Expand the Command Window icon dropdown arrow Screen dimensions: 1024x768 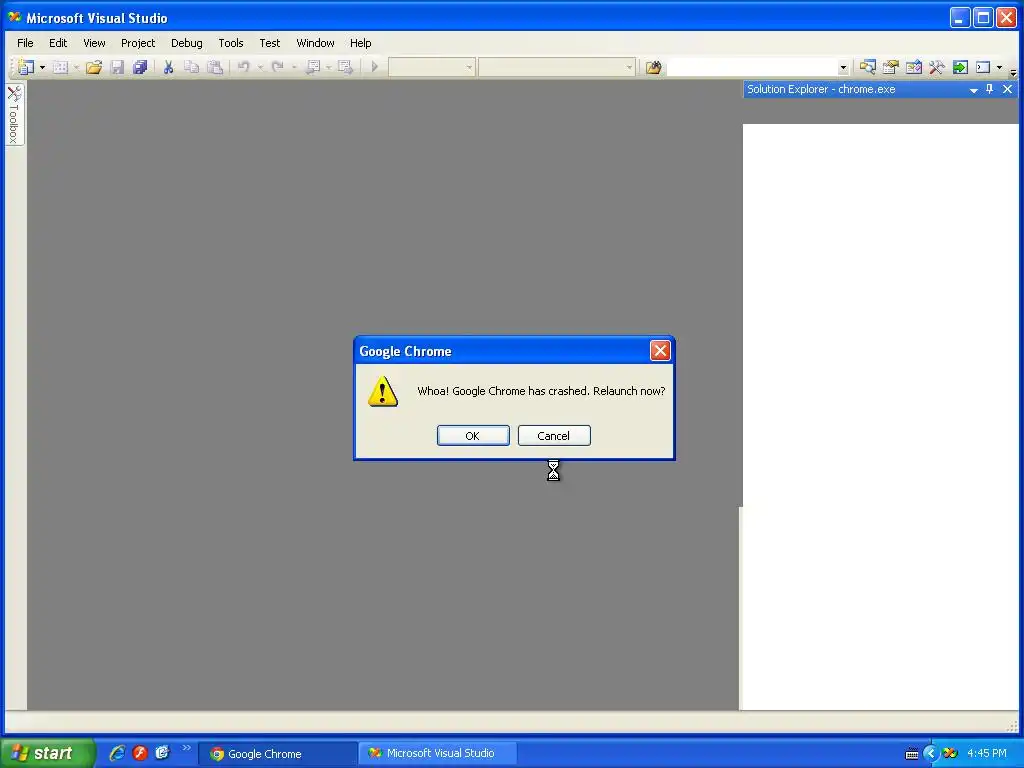(999, 67)
